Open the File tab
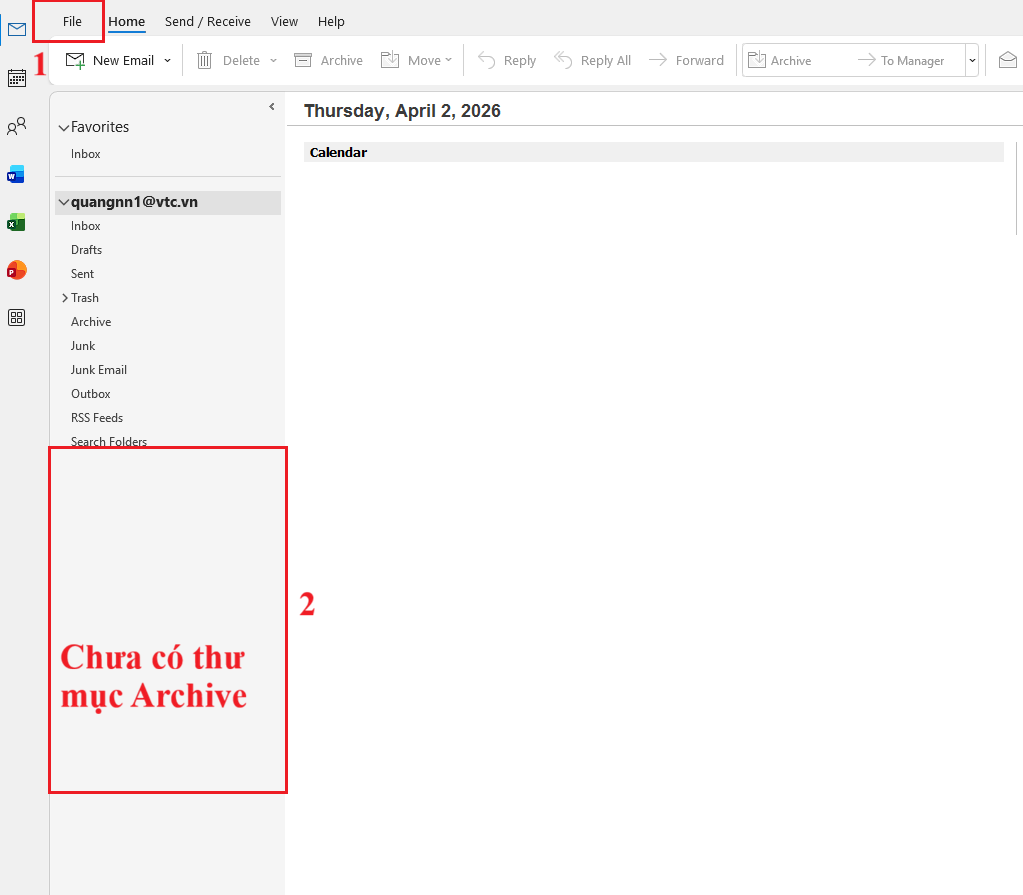Image resolution: width=1023 pixels, height=895 pixels. (72, 22)
